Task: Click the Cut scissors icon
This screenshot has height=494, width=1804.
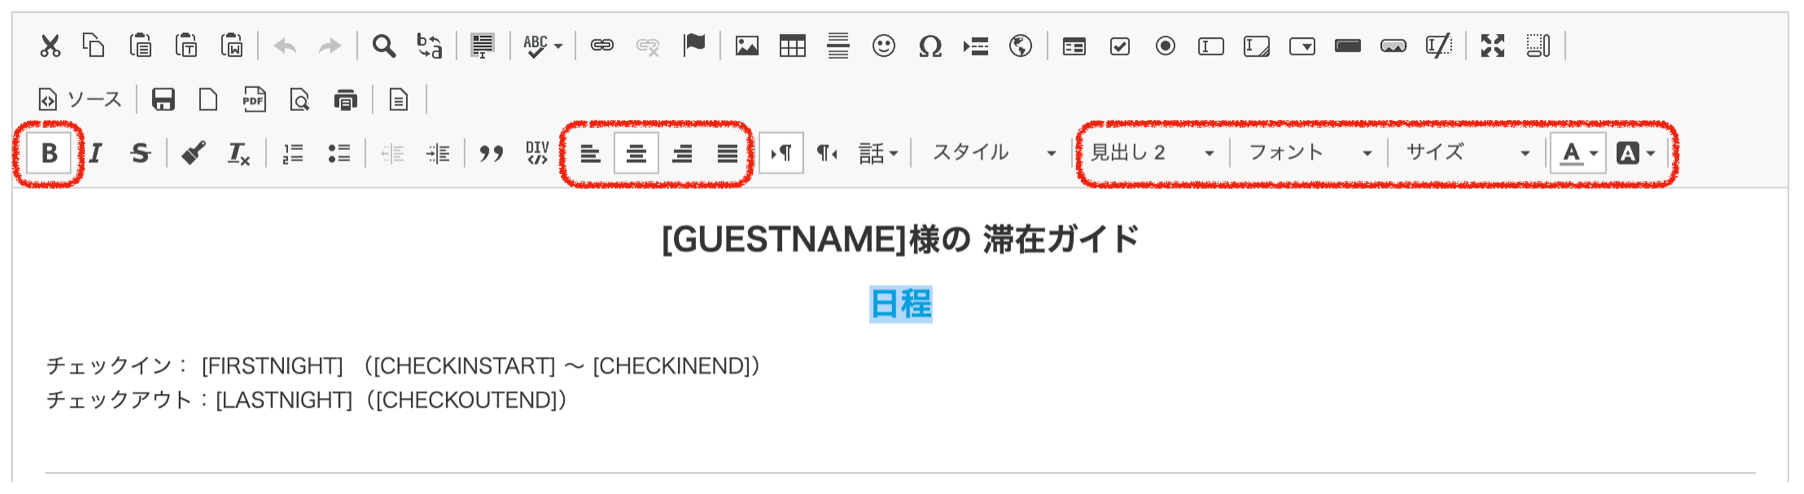Action: pyautogui.click(x=50, y=46)
